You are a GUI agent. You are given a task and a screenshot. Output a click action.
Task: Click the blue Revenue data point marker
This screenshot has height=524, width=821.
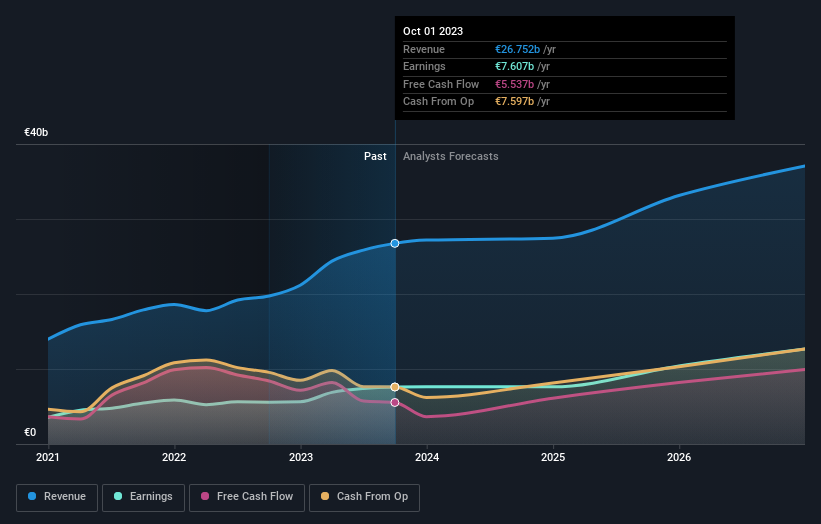[395, 243]
